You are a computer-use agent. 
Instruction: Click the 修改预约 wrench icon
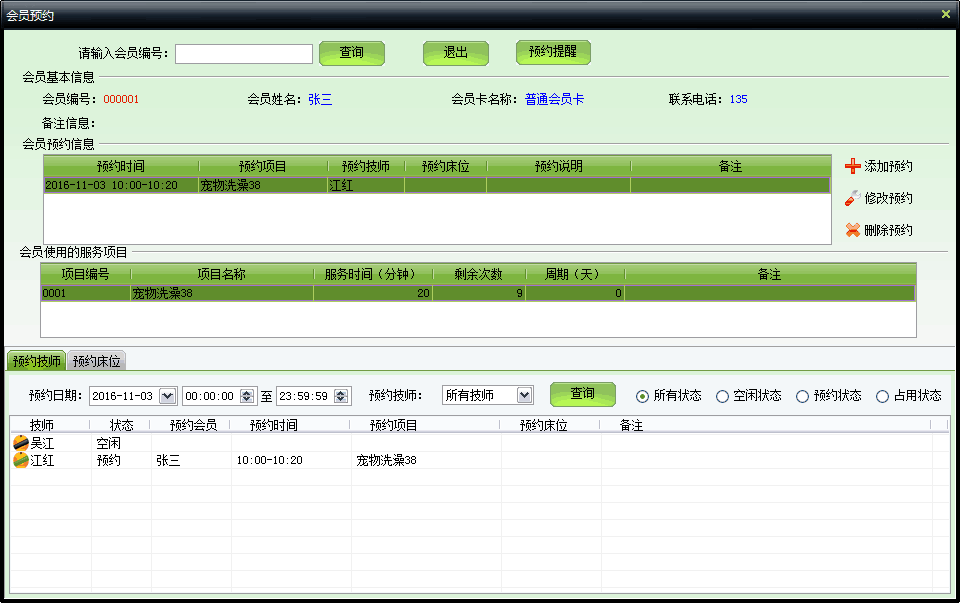852,198
